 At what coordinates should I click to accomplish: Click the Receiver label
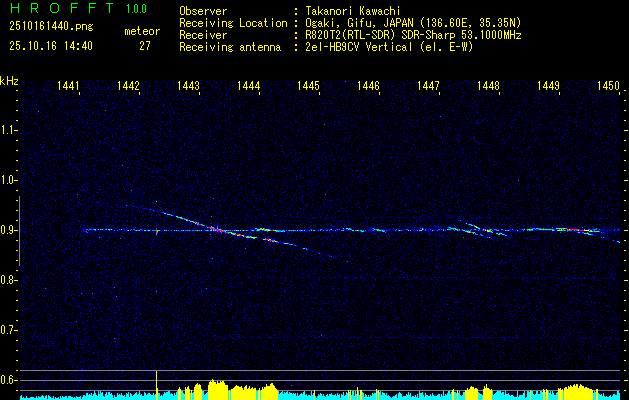[203, 35]
